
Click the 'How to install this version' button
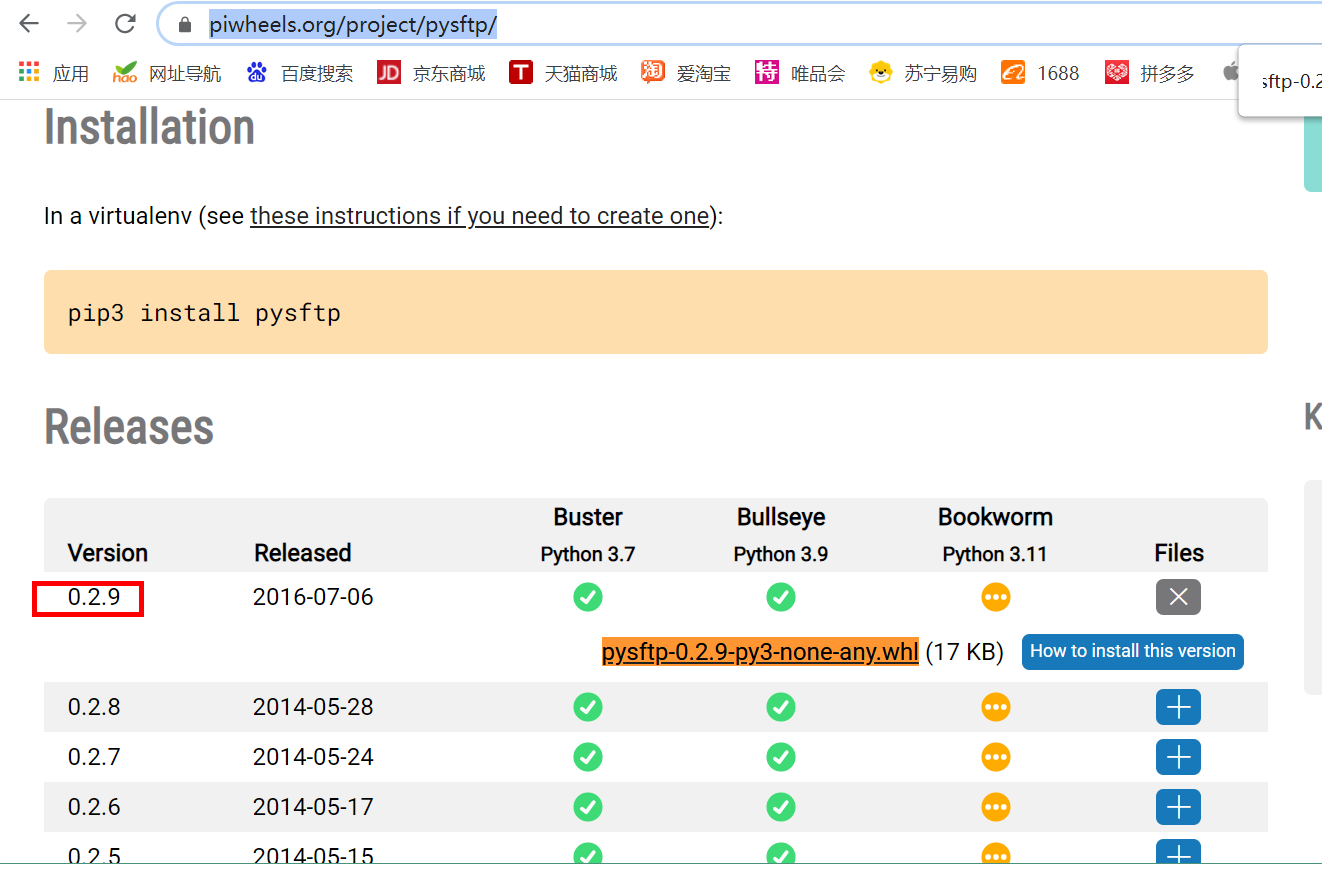click(1132, 651)
